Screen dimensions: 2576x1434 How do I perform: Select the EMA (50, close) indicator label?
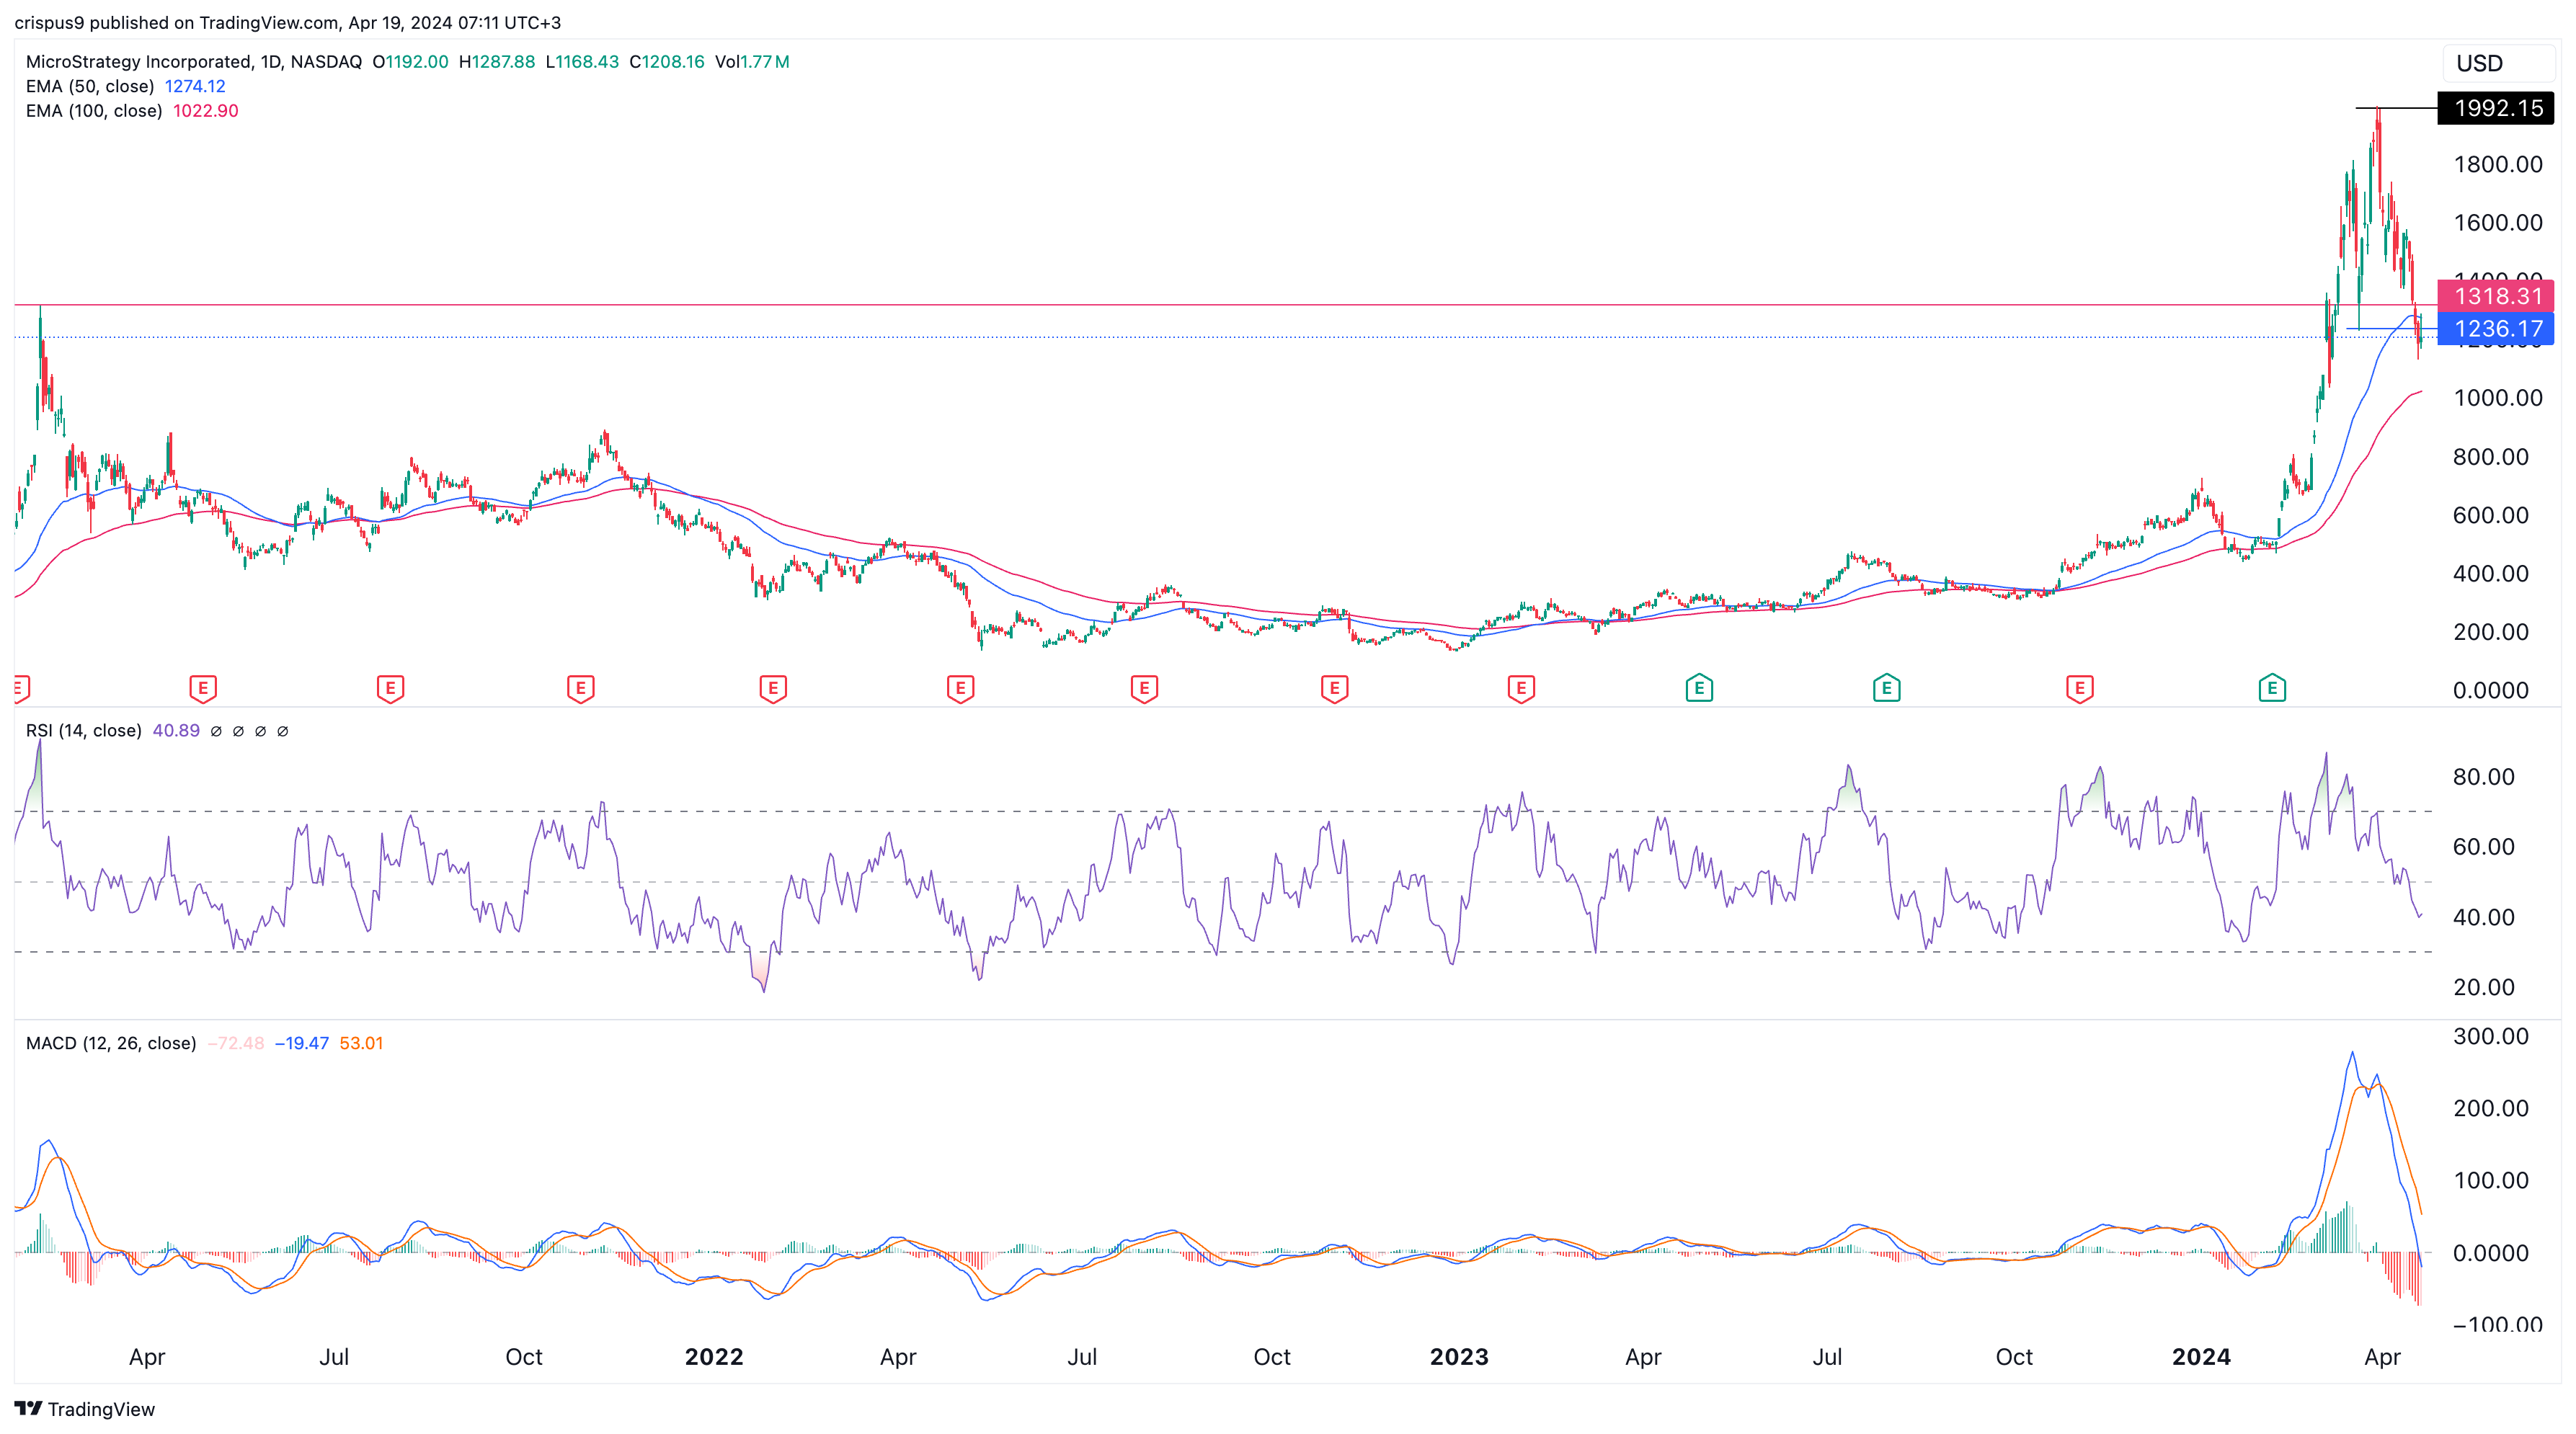[x=90, y=86]
